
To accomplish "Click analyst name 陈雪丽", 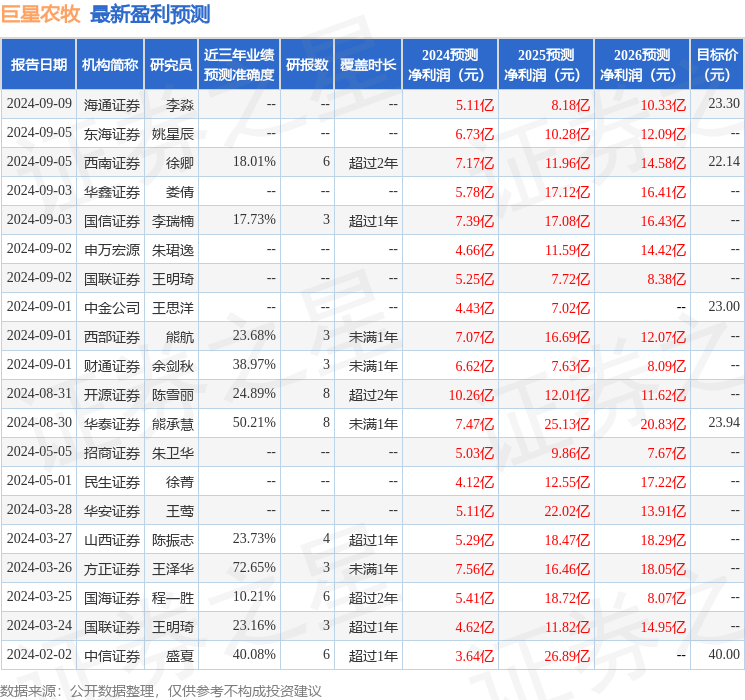I will coord(173,395).
